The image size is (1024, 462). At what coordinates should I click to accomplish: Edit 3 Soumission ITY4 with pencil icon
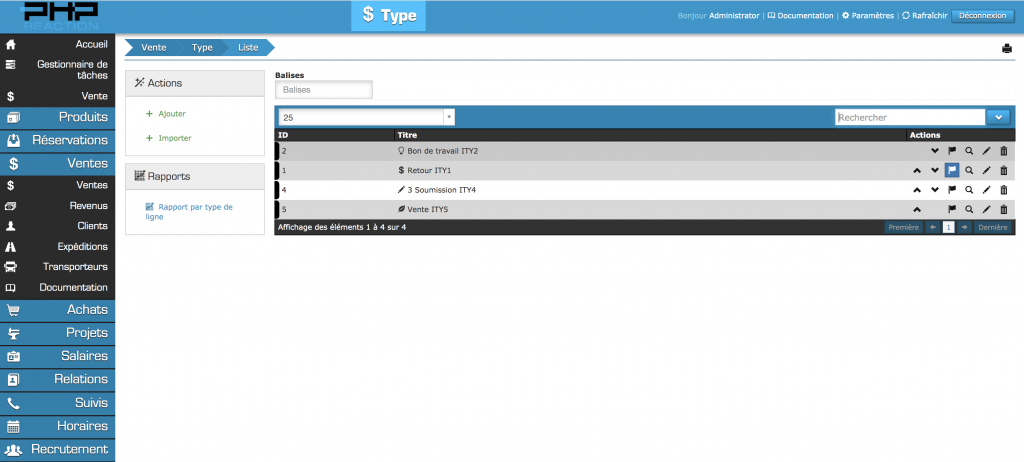pyautogui.click(x=986, y=190)
